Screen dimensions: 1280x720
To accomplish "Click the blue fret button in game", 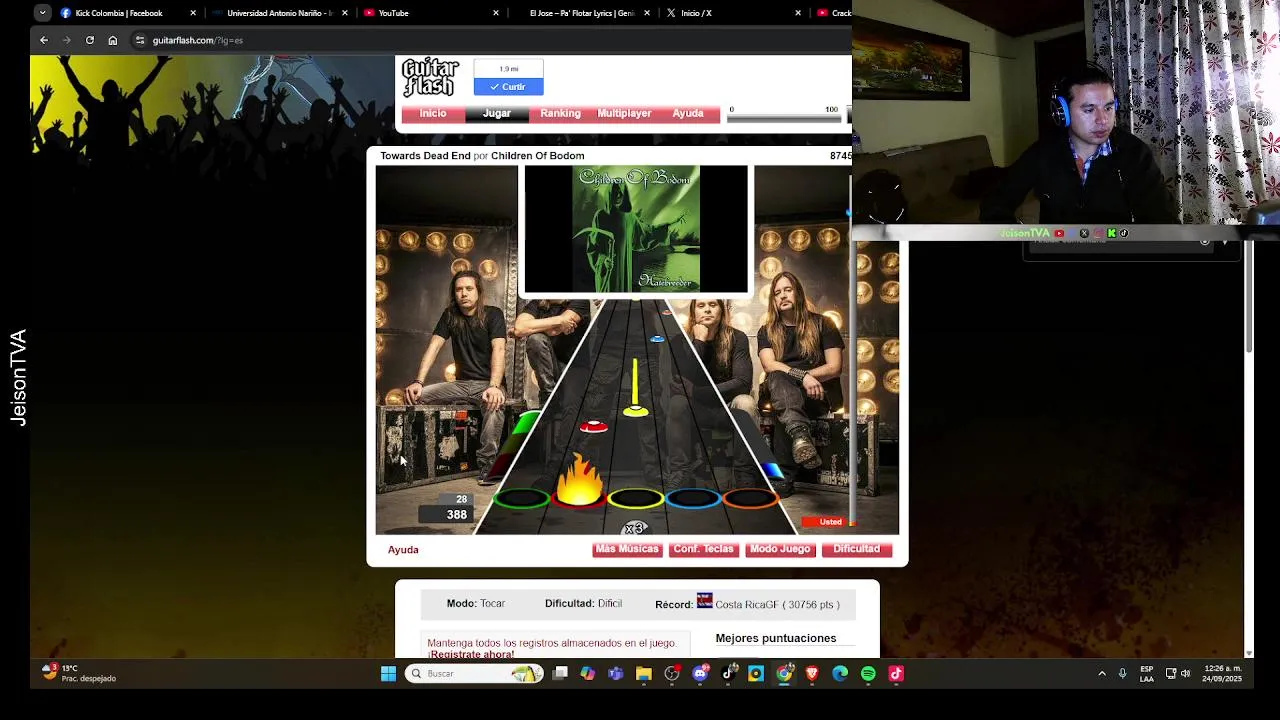I will (694, 498).
